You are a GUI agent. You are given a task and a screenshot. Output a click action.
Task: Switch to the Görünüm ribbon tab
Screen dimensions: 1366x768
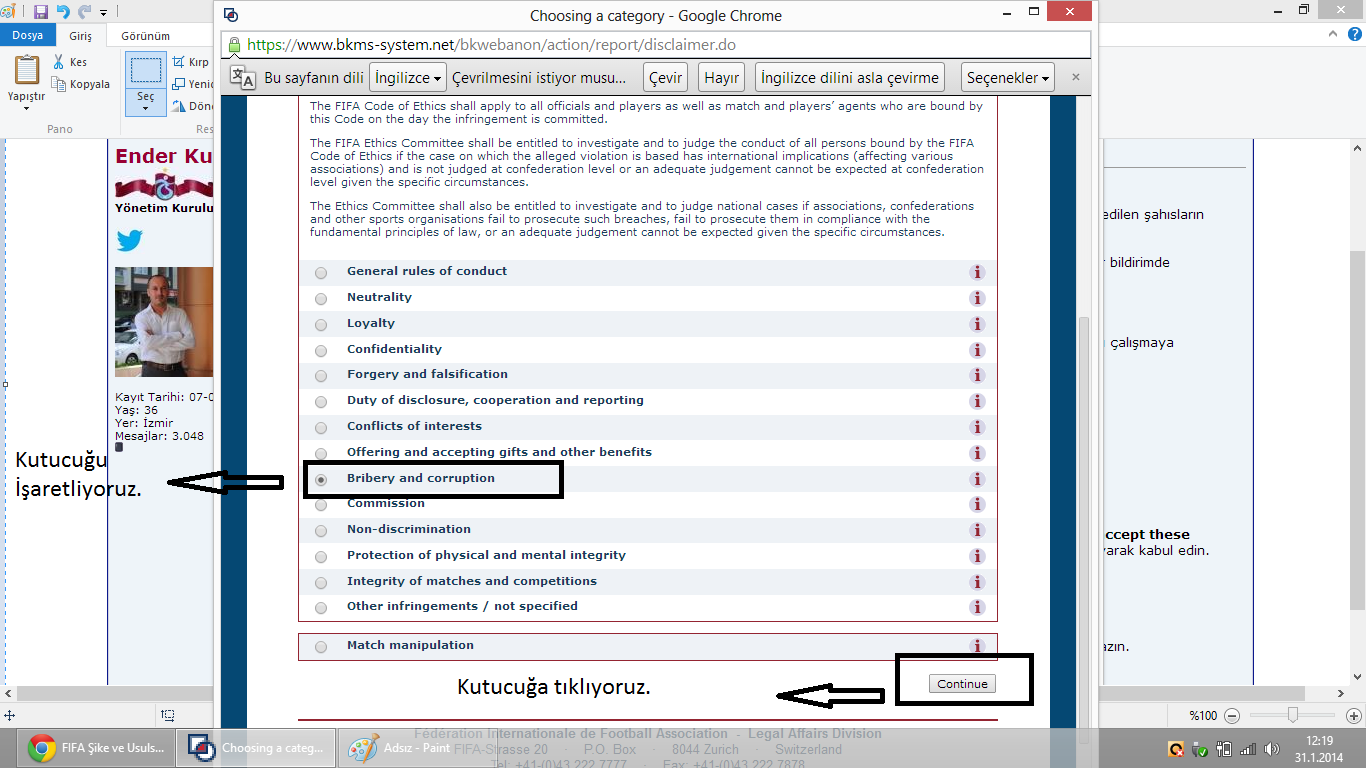click(x=145, y=35)
